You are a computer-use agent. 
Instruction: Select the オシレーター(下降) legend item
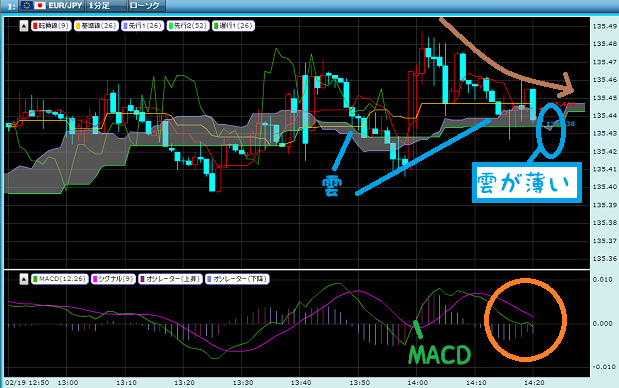click(237, 279)
